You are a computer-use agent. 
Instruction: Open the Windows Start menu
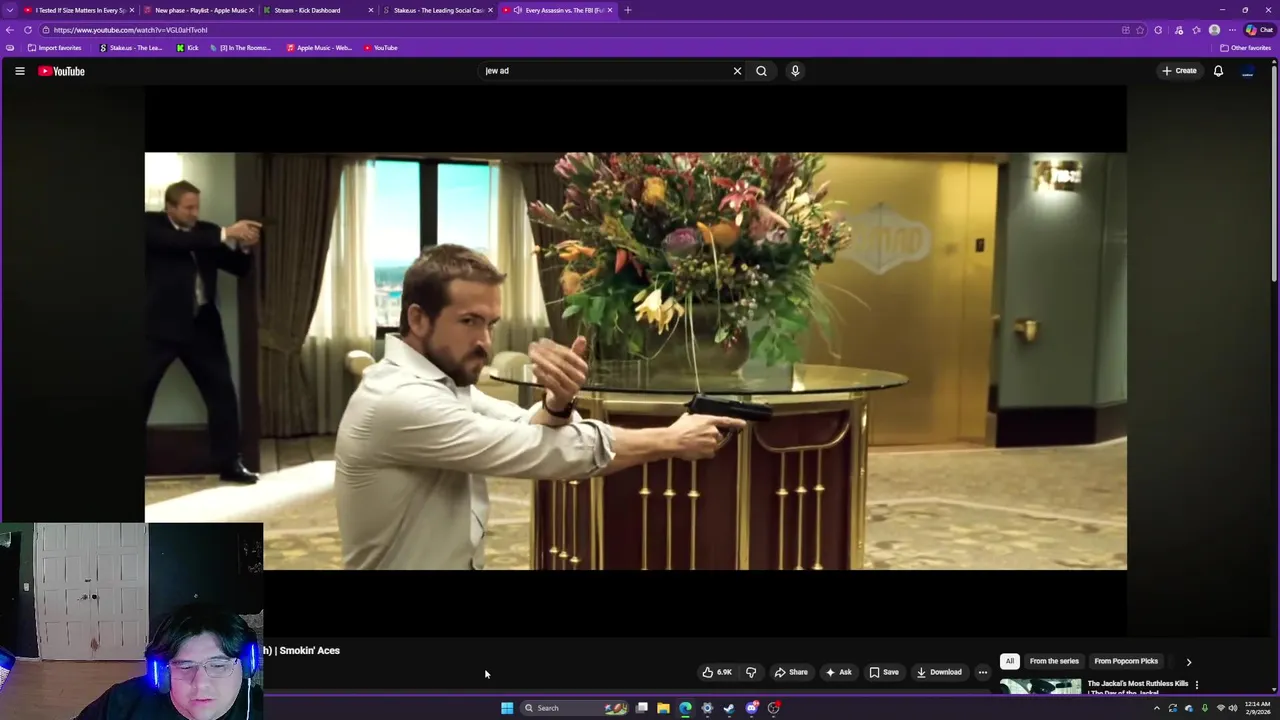point(507,708)
